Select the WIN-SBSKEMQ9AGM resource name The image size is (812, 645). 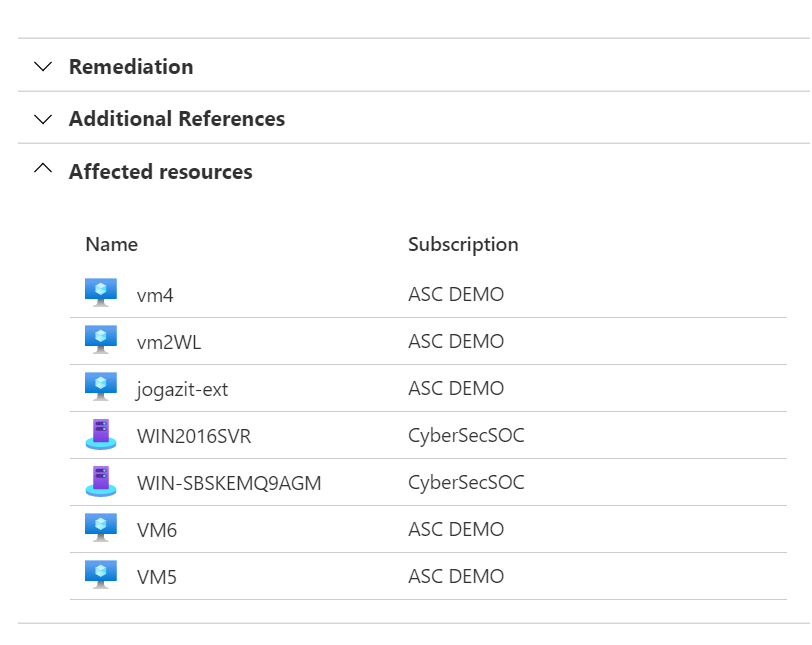[x=229, y=483]
